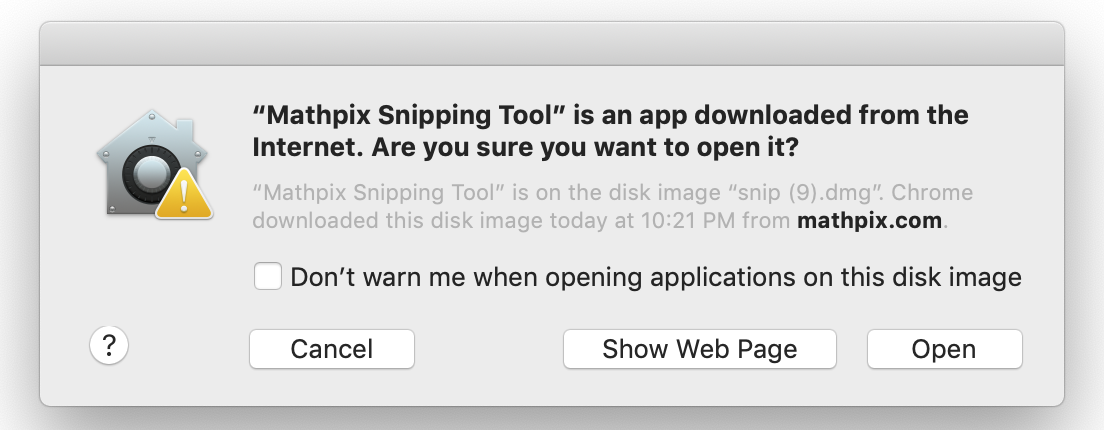
Task: Click the bold mathpix.com source text
Action: point(870,220)
